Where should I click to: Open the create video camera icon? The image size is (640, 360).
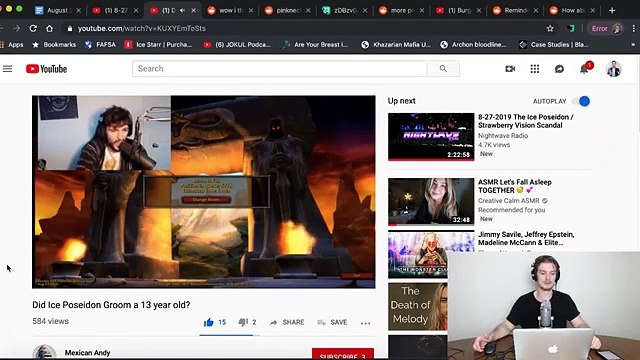tap(510, 69)
